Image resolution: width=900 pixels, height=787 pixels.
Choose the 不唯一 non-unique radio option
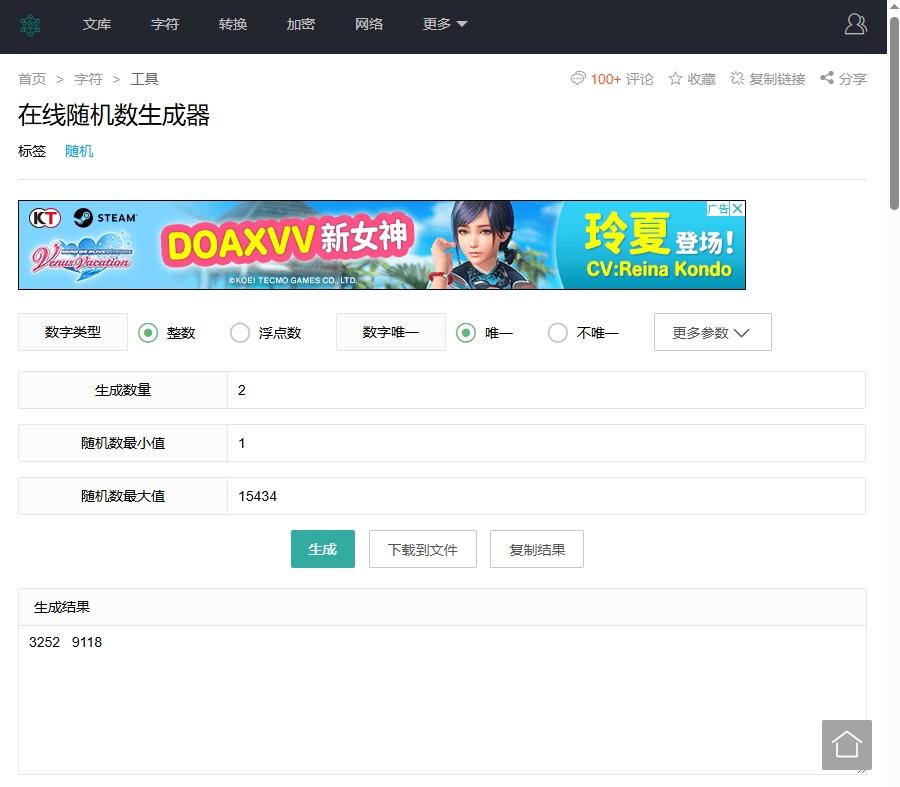point(558,333)
